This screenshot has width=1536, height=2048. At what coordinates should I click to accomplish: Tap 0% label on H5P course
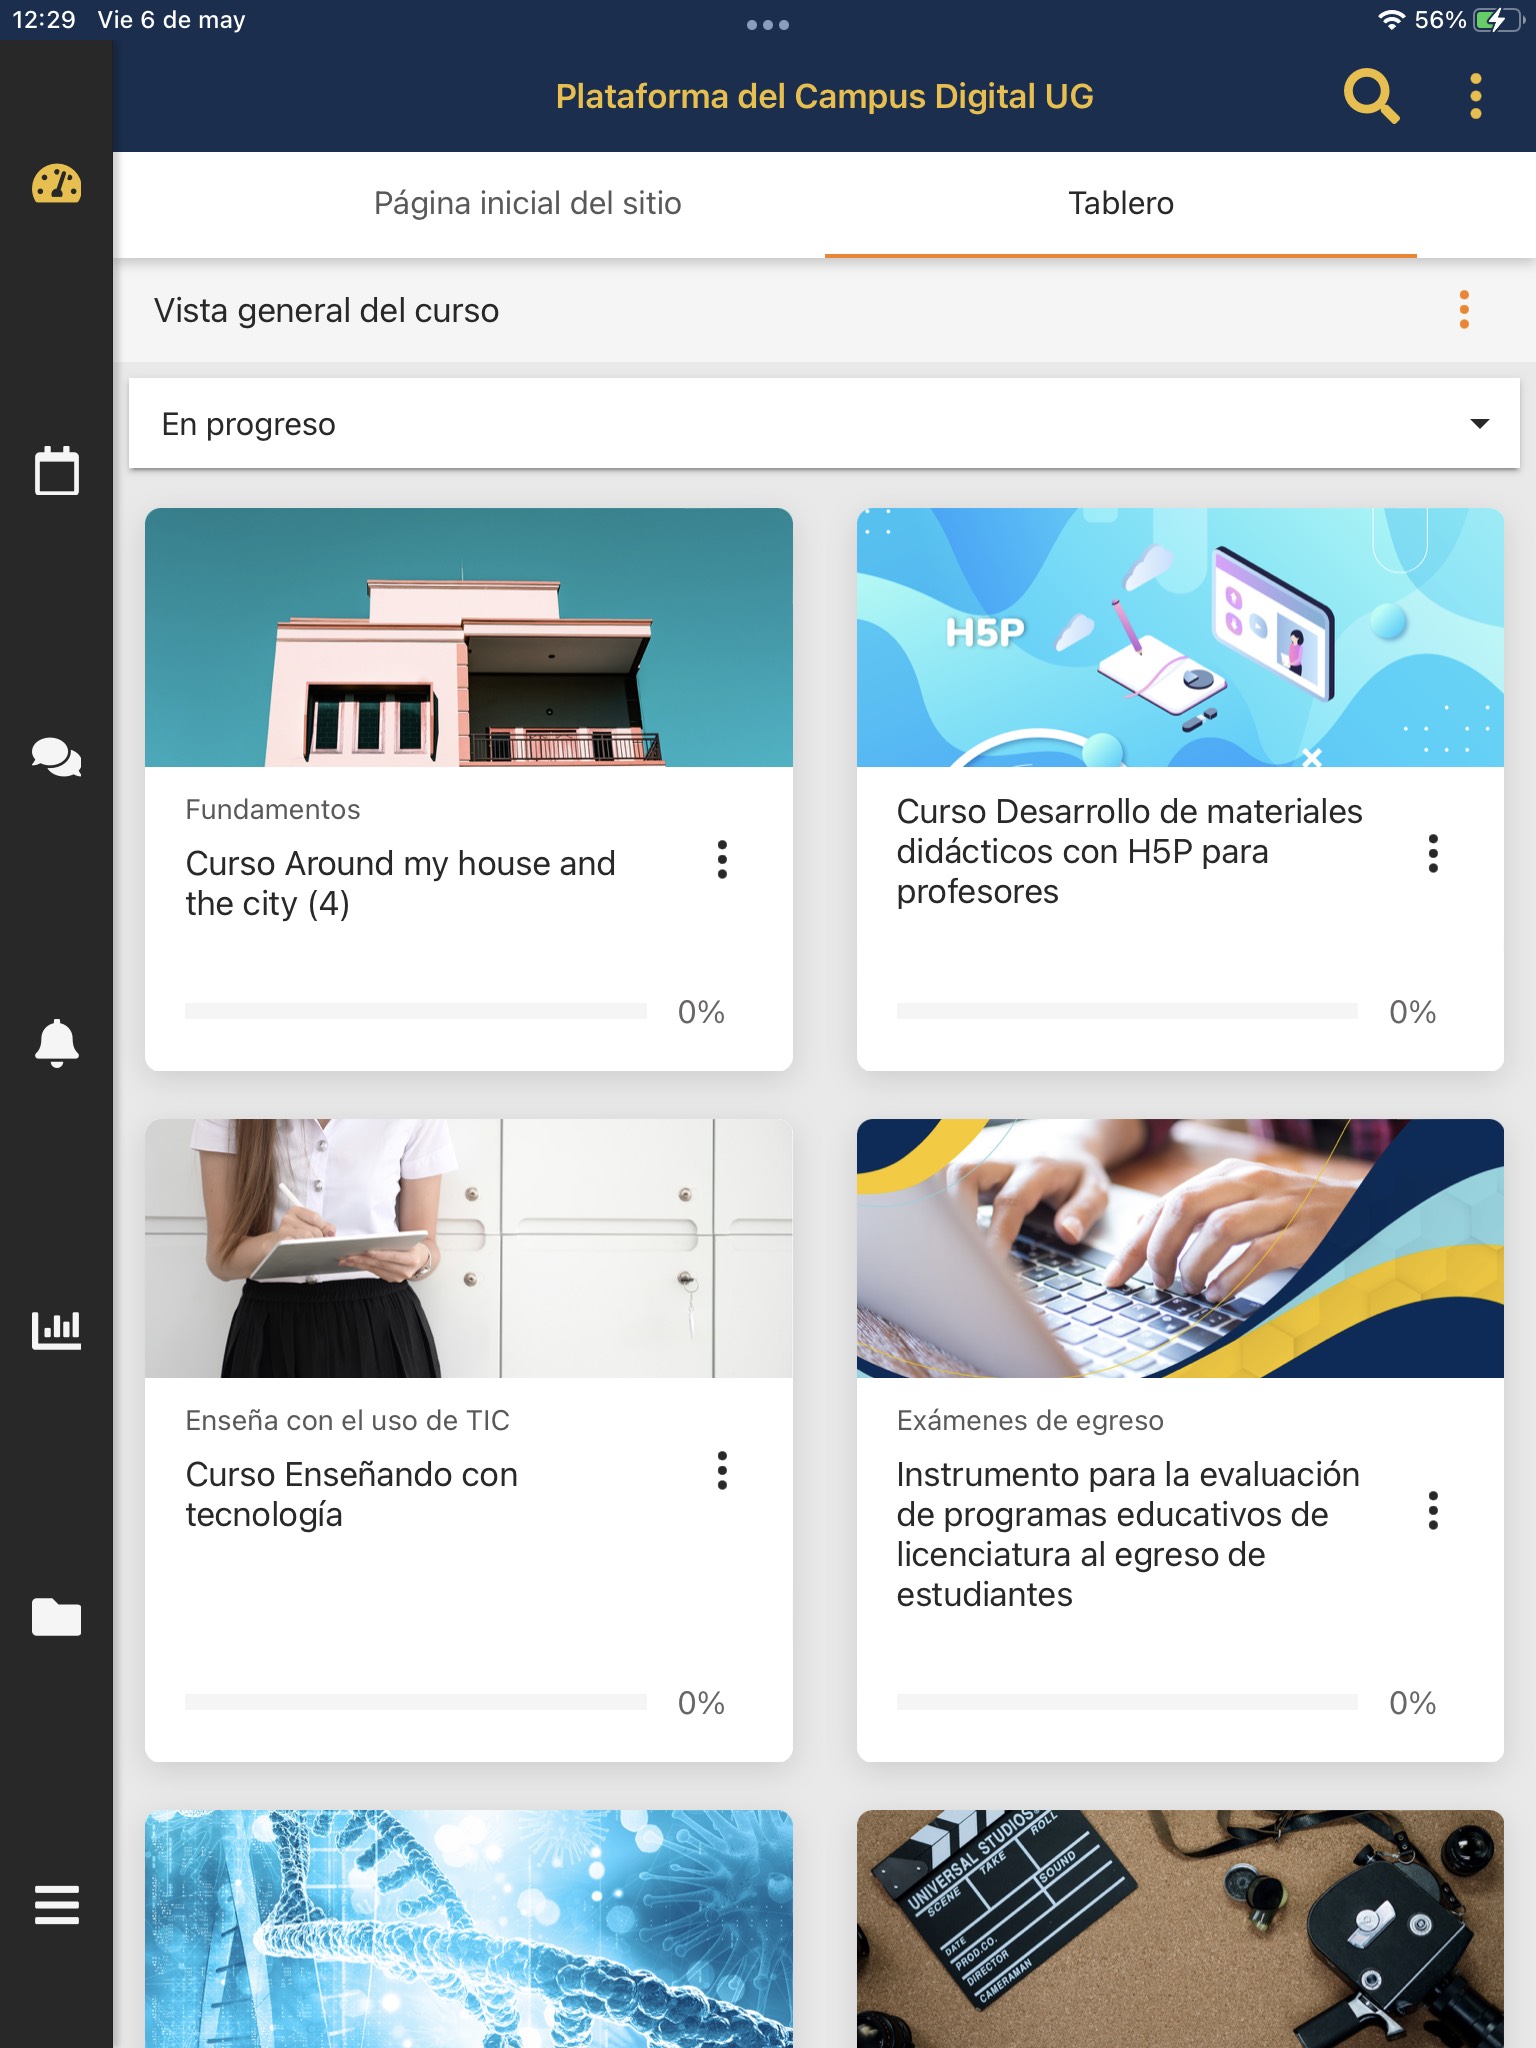tap(1412, 1011)
